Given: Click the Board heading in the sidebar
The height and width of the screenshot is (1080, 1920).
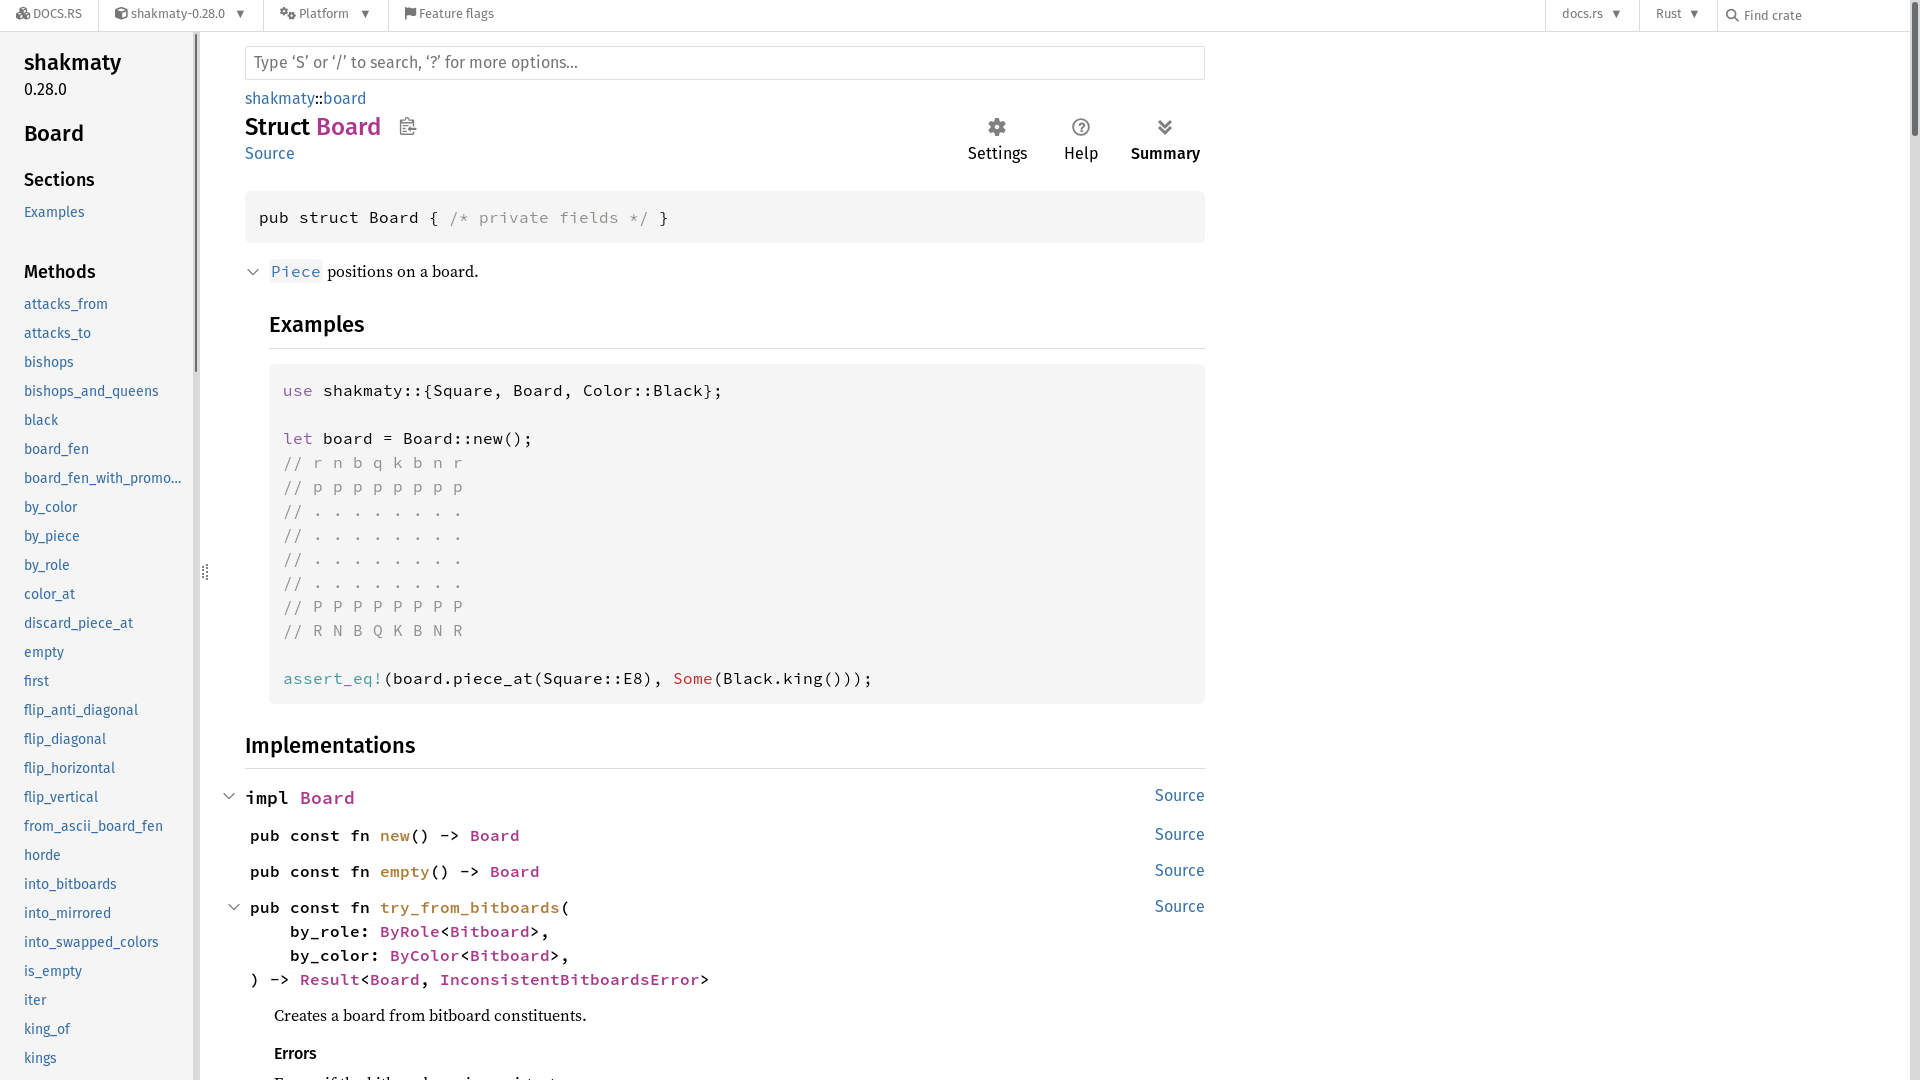Looking at the screenshot, I should tap(54, 133).
